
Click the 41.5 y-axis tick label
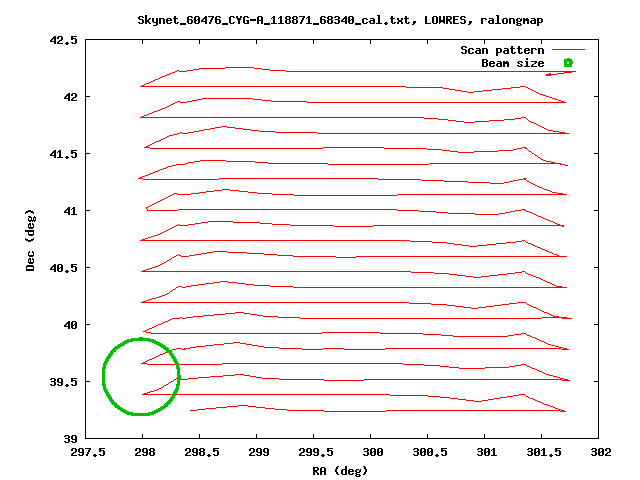pos(63,154)
